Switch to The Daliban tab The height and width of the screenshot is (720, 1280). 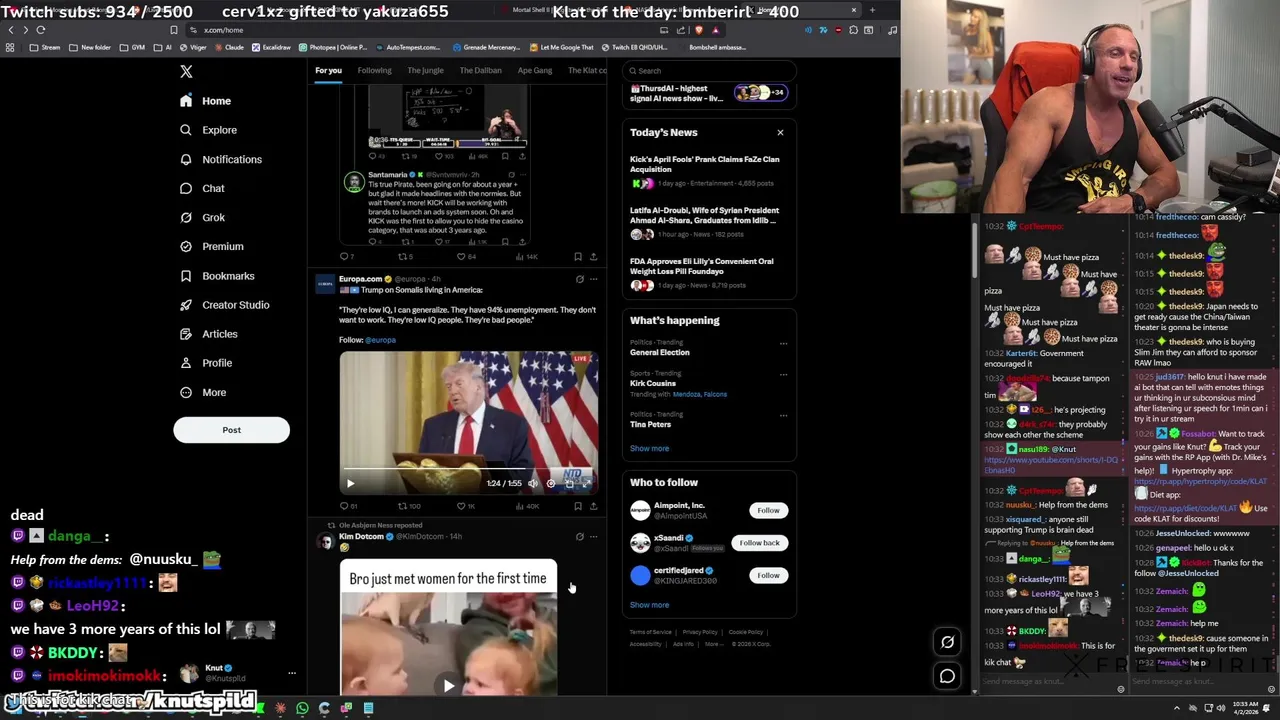coord(480,70)
